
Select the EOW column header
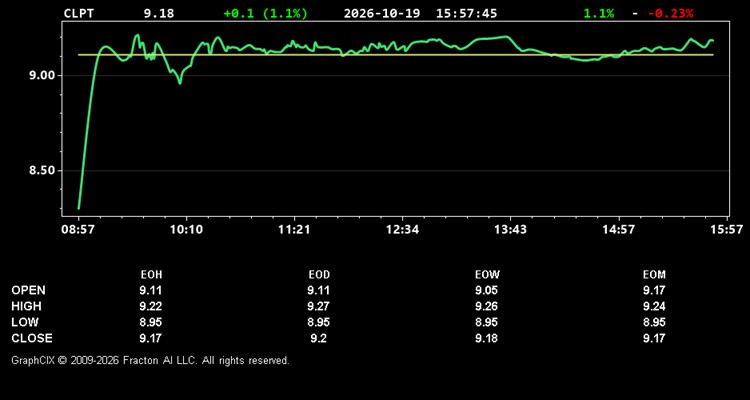[x=487, y=275]
